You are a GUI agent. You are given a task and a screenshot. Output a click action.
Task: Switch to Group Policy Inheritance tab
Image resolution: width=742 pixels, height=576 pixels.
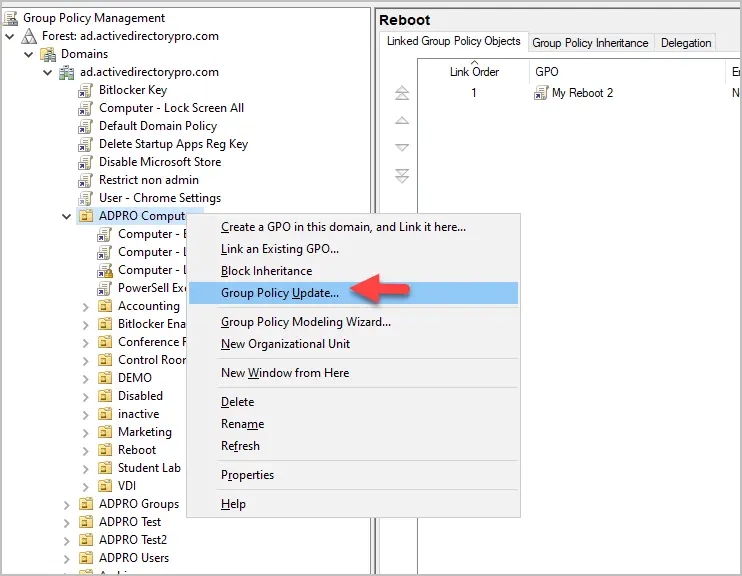click(x=590, y=43)
